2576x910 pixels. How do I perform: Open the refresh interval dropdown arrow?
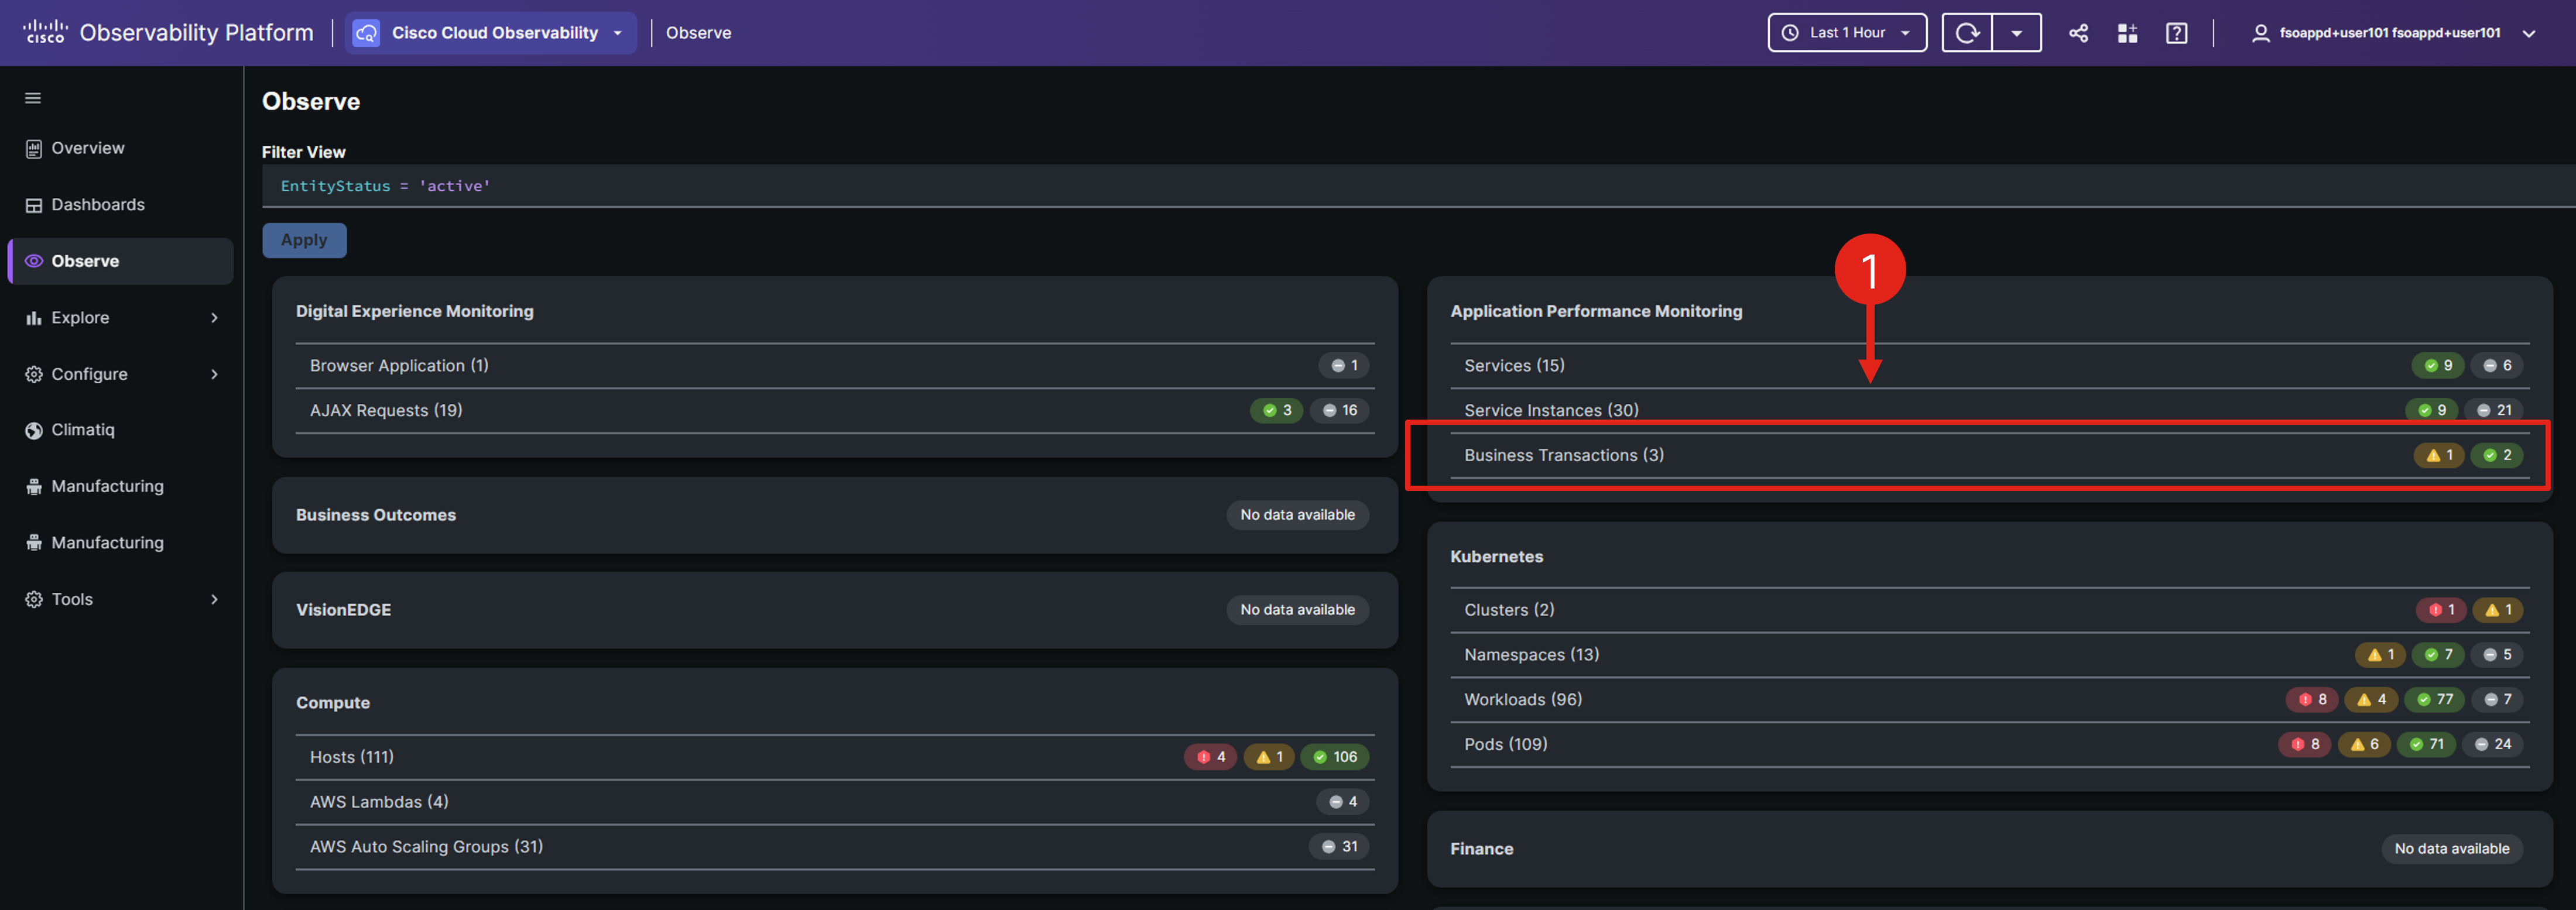point(2016,33)
